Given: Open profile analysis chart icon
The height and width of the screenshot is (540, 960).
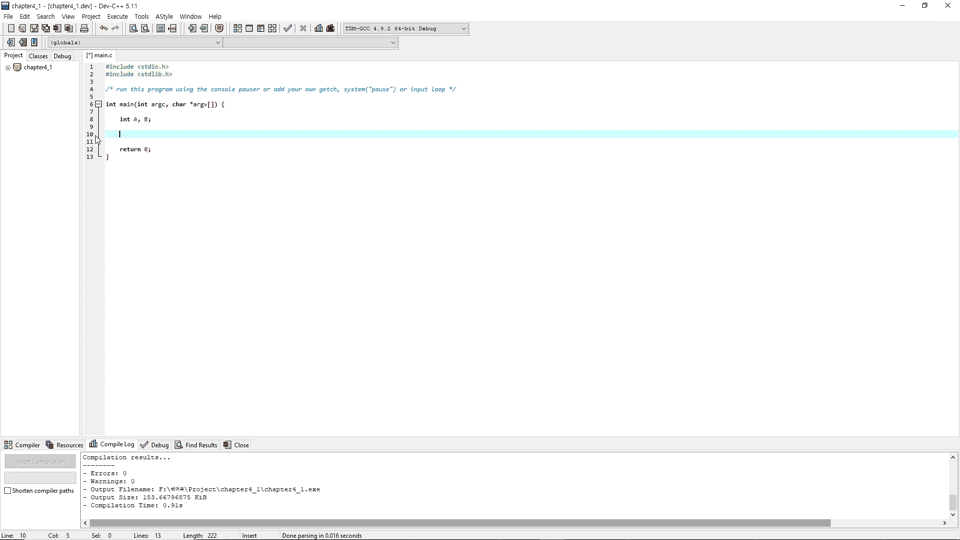Looking at the screenshot, I should (318, 28).
